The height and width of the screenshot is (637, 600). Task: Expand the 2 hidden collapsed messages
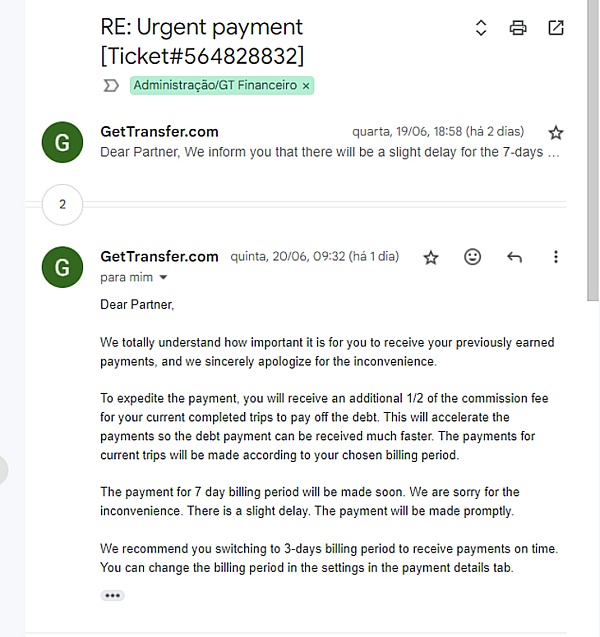pos(62,204)
